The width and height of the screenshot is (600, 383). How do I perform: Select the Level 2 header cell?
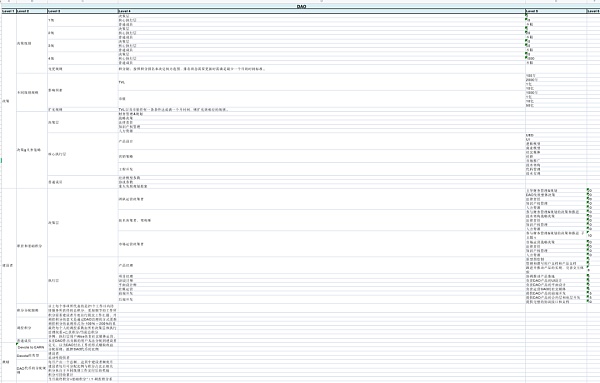tap(32, 11)
